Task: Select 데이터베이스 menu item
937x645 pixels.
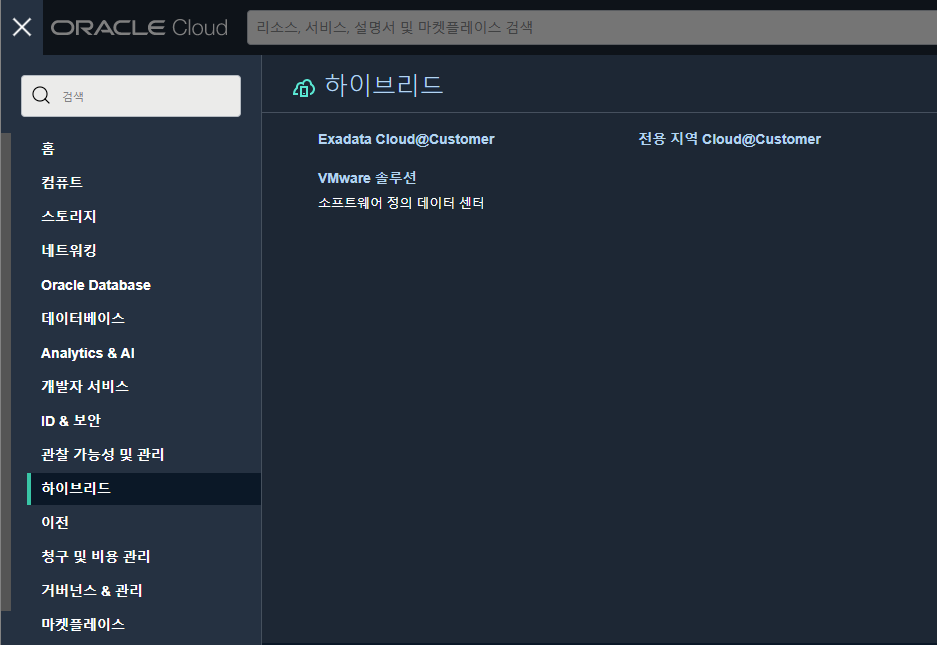Action: (82, 319)
